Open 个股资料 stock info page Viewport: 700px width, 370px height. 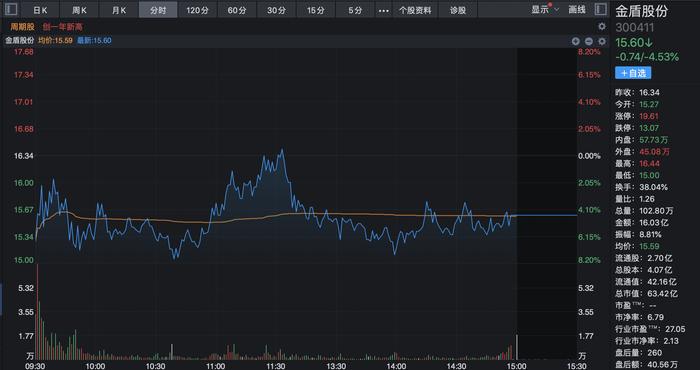[x=415, y=10]
